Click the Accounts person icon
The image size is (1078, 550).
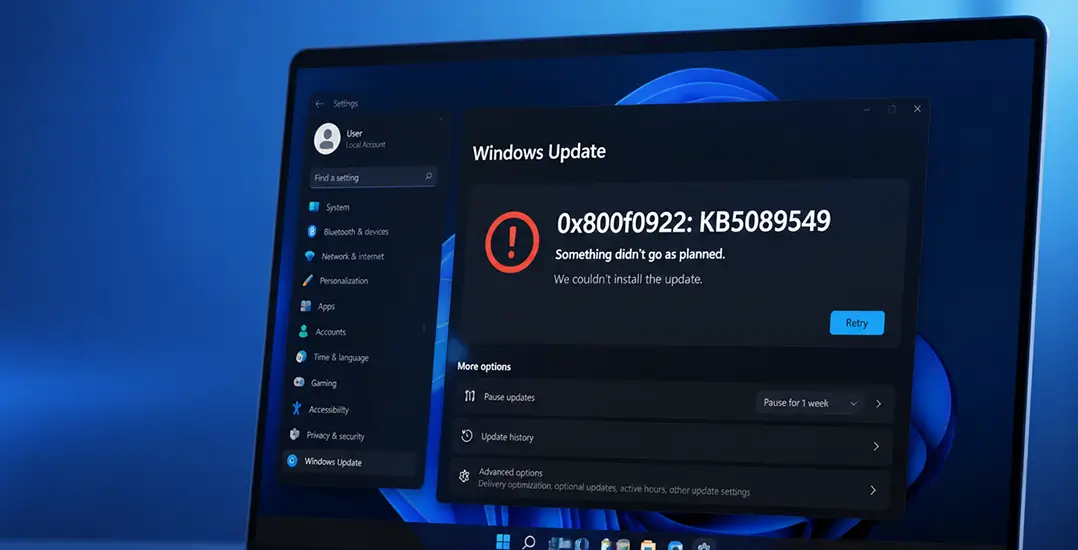[303, 331]
